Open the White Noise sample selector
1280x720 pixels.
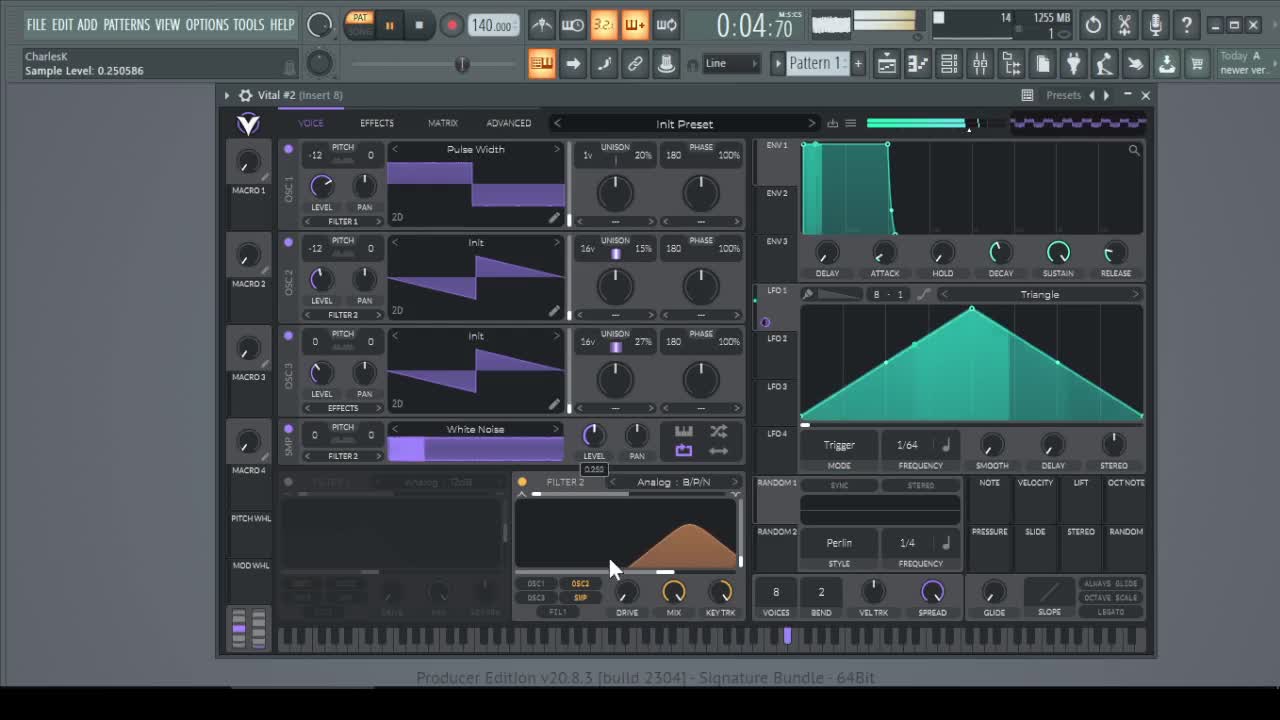point(476,430)
